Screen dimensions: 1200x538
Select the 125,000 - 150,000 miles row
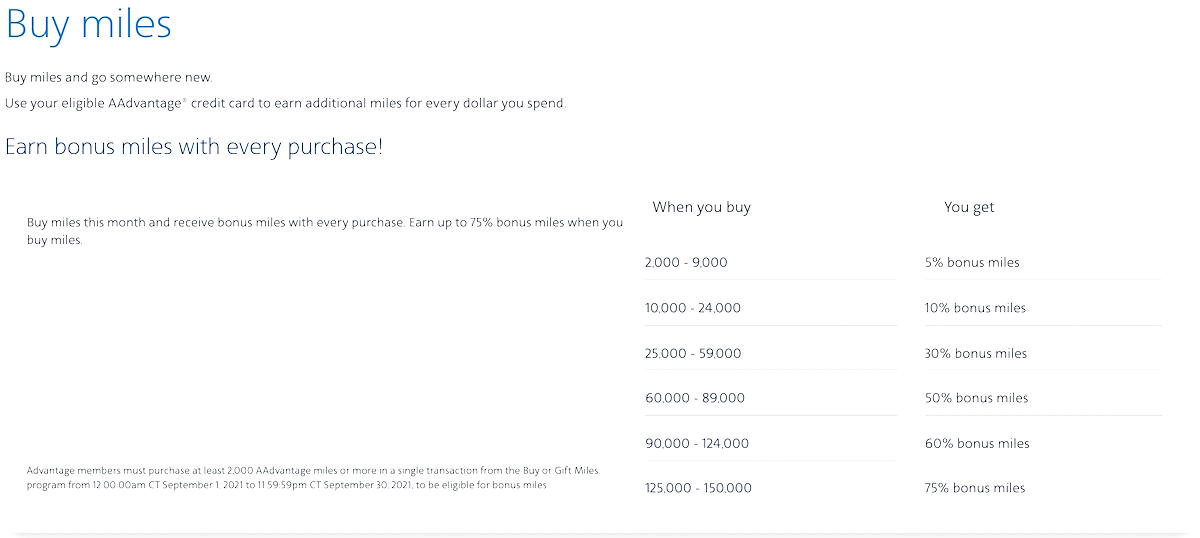[904, 488]
